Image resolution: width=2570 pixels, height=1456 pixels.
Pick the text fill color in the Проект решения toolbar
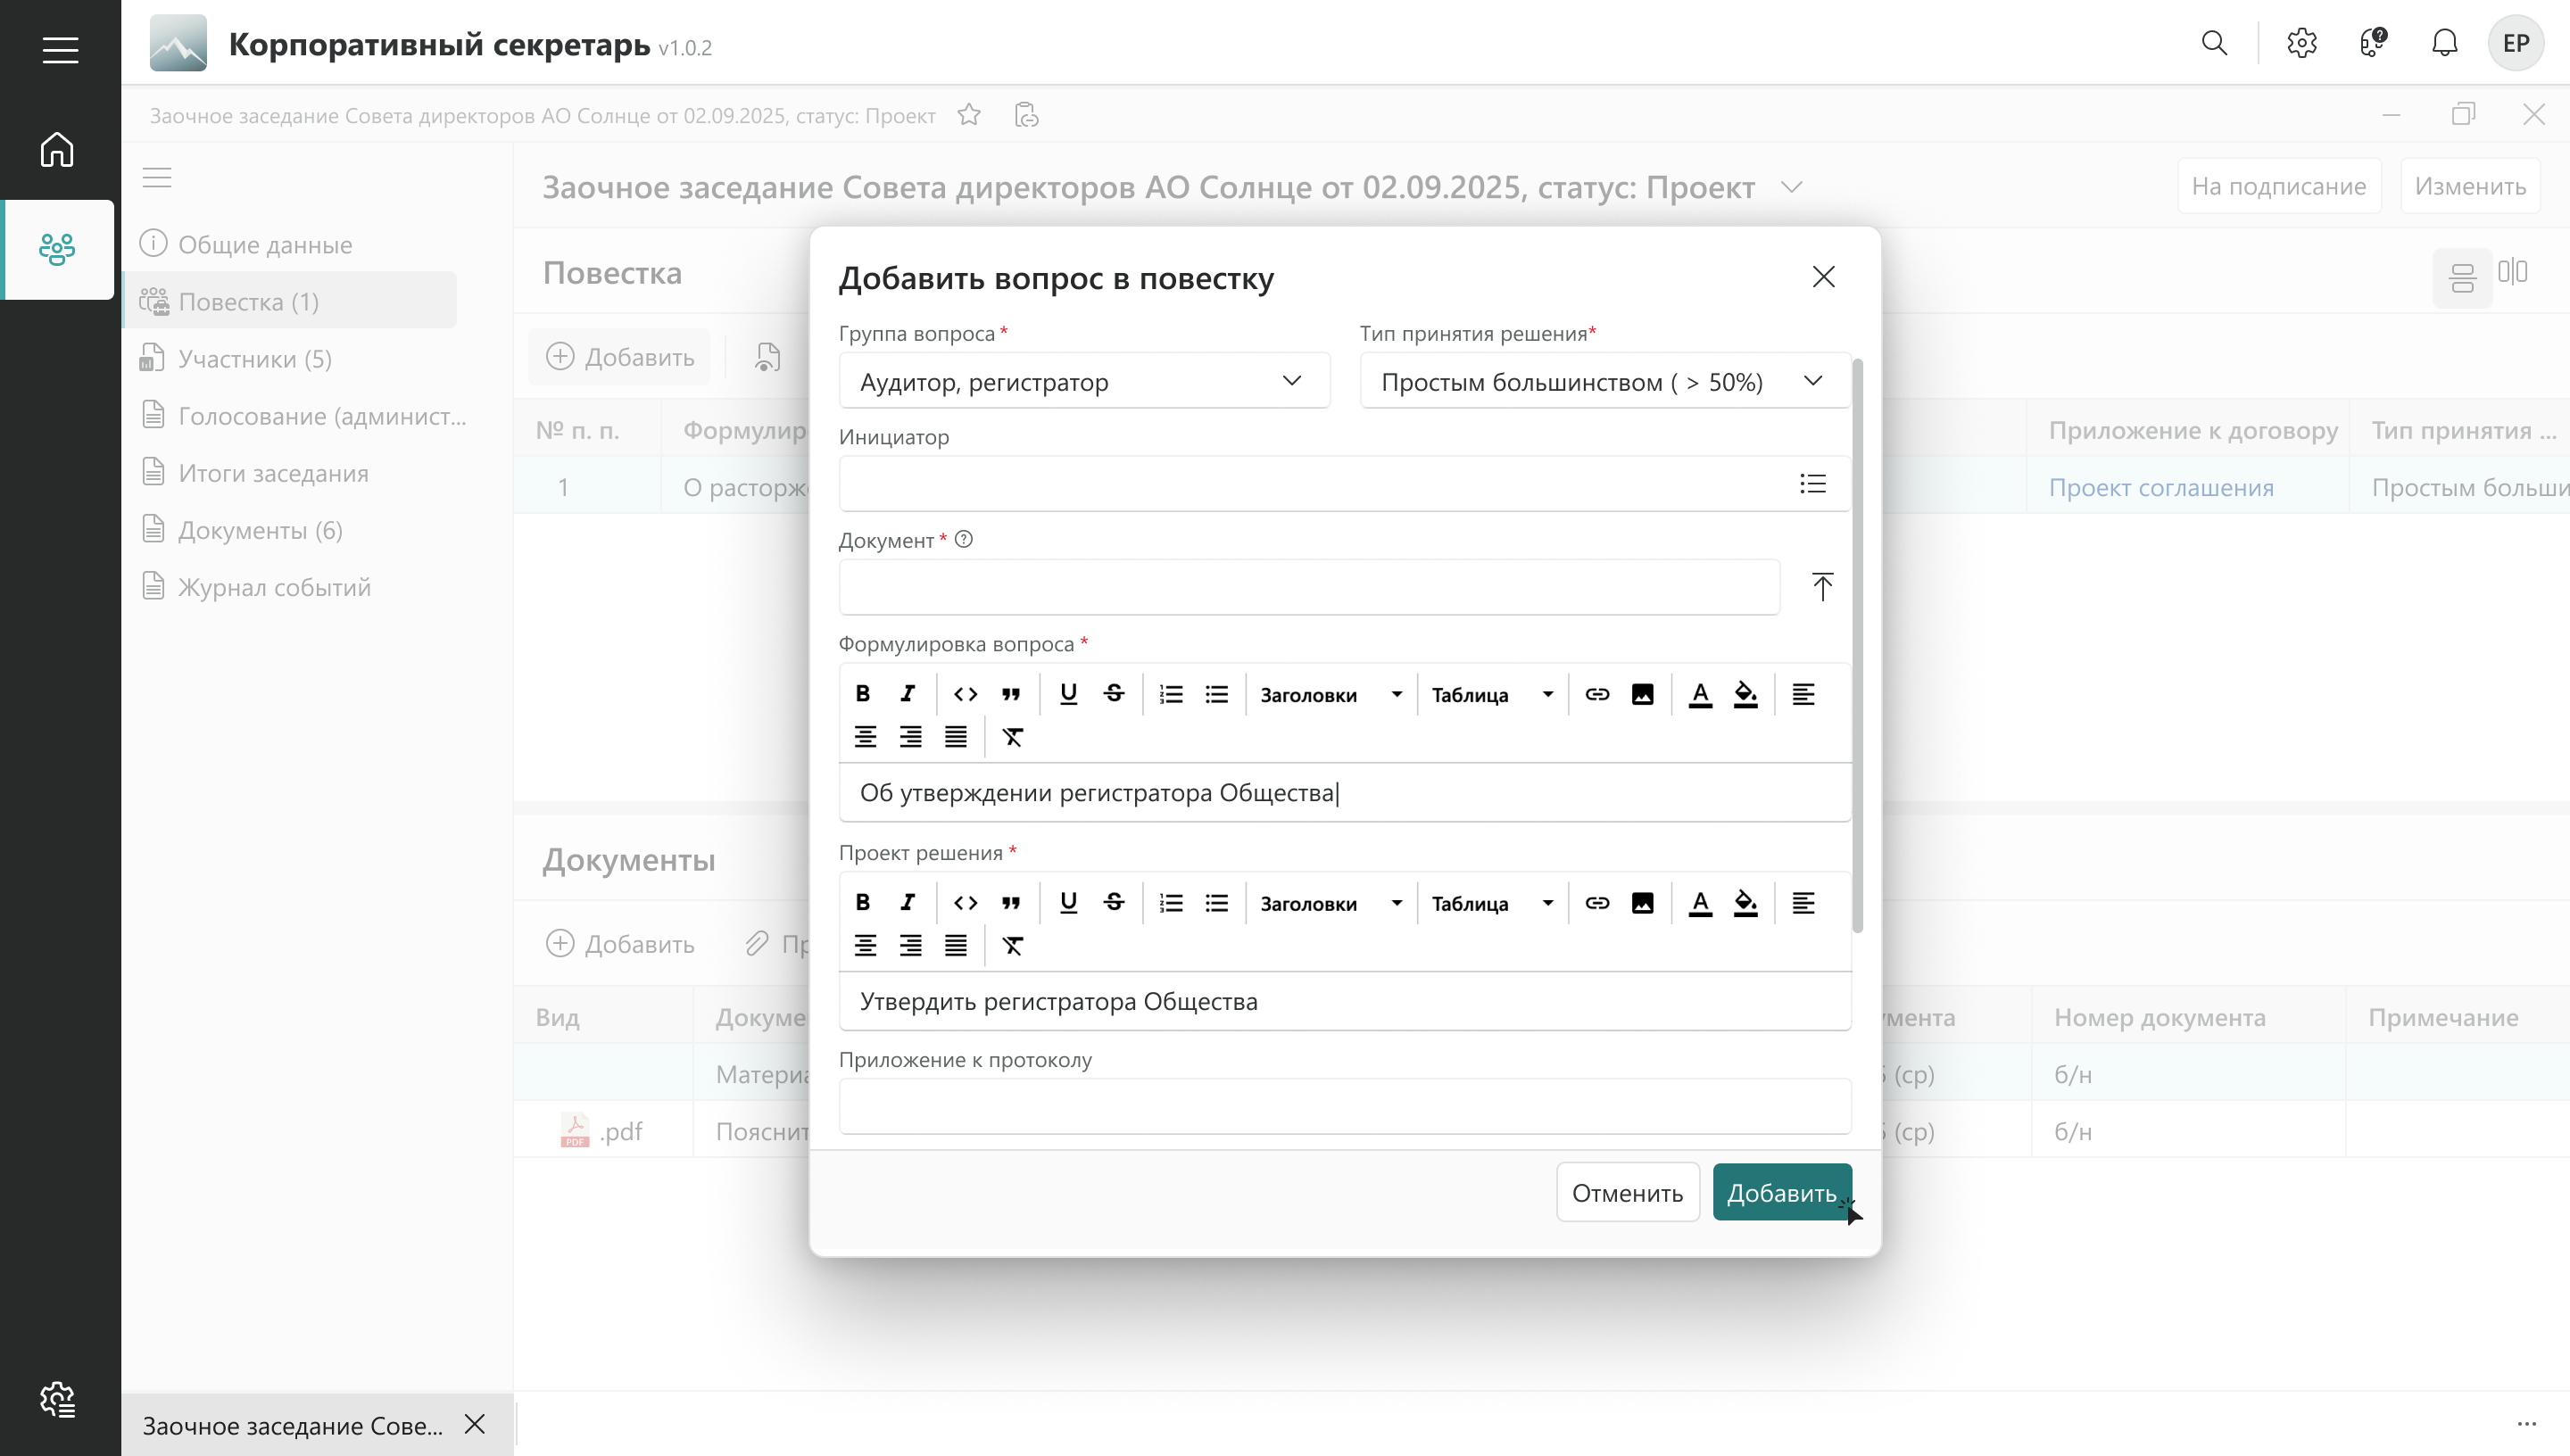(1745, 903)
